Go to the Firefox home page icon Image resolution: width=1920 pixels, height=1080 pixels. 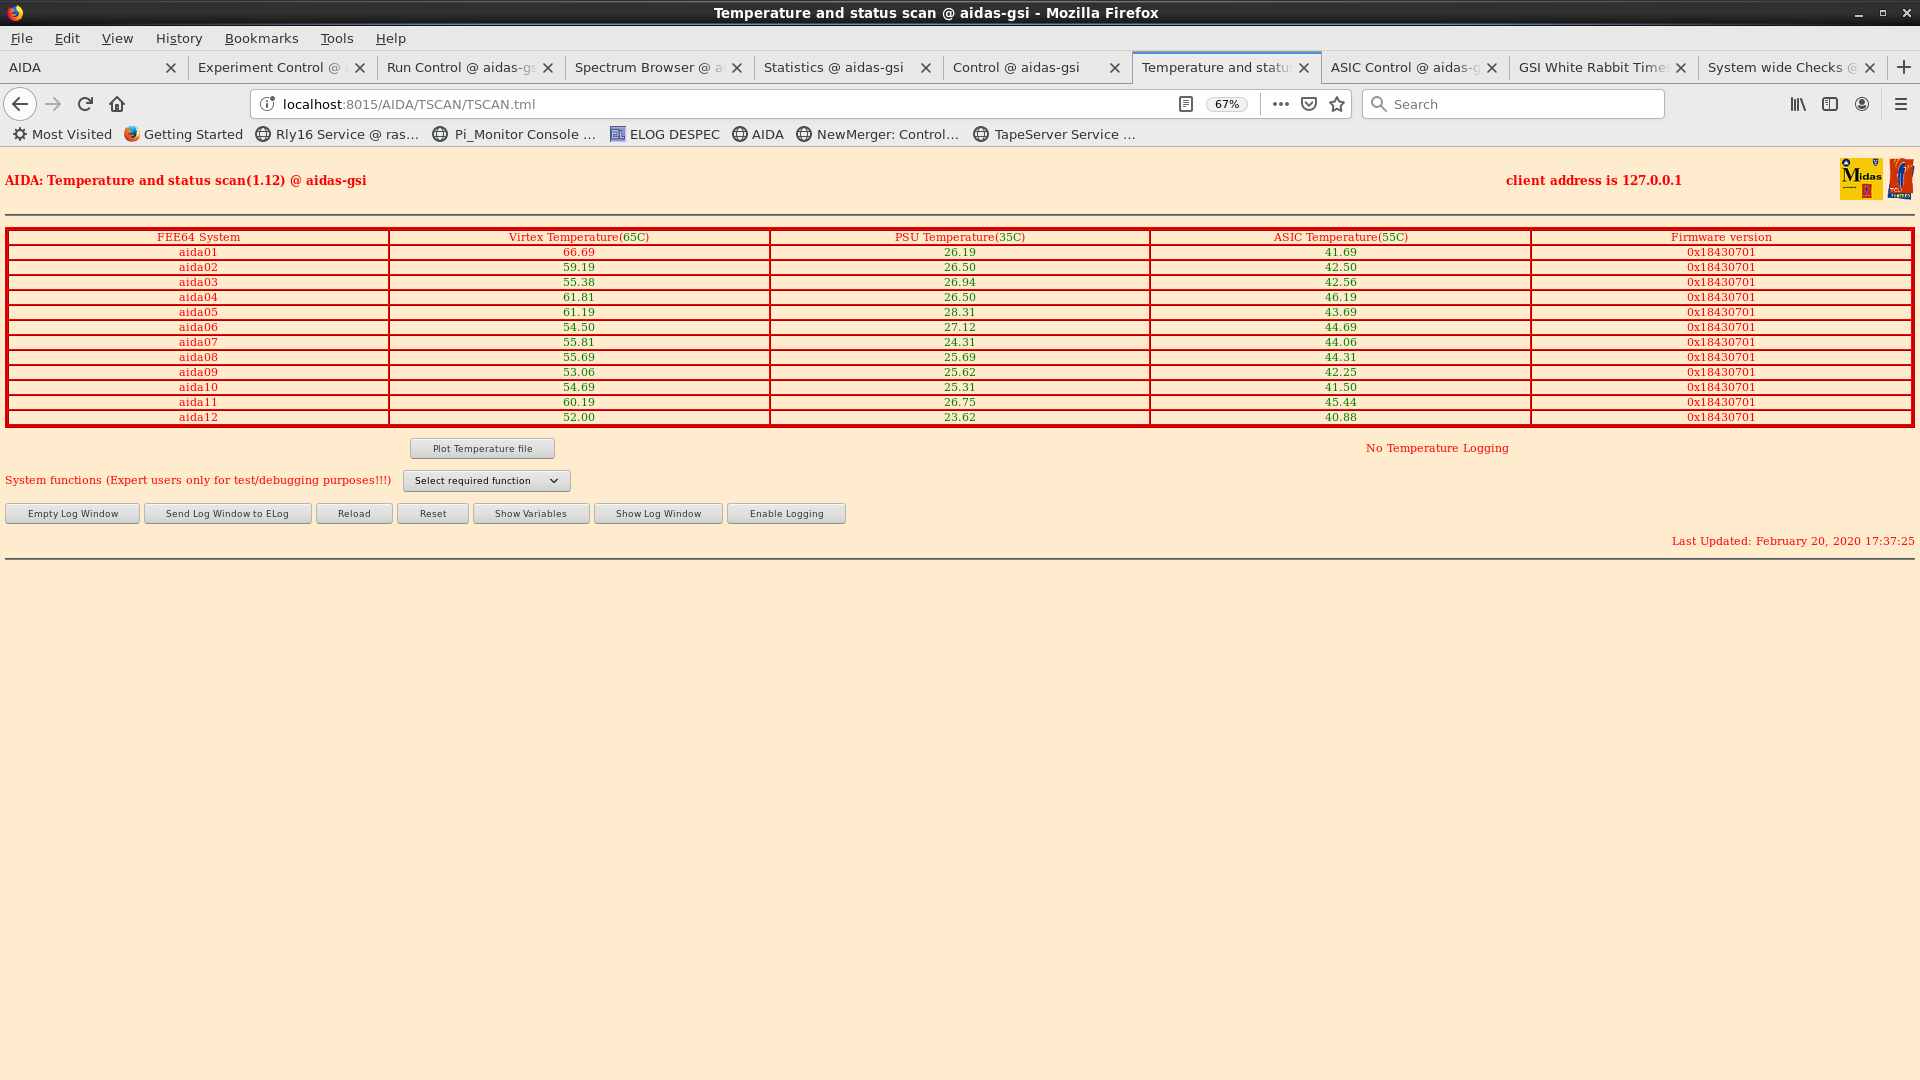(x=117, y=104)
